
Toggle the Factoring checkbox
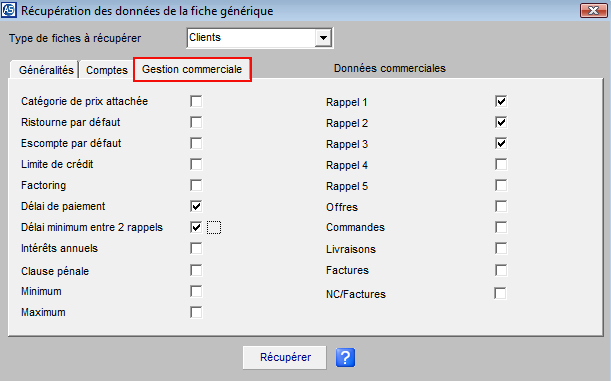pos(196,185)
